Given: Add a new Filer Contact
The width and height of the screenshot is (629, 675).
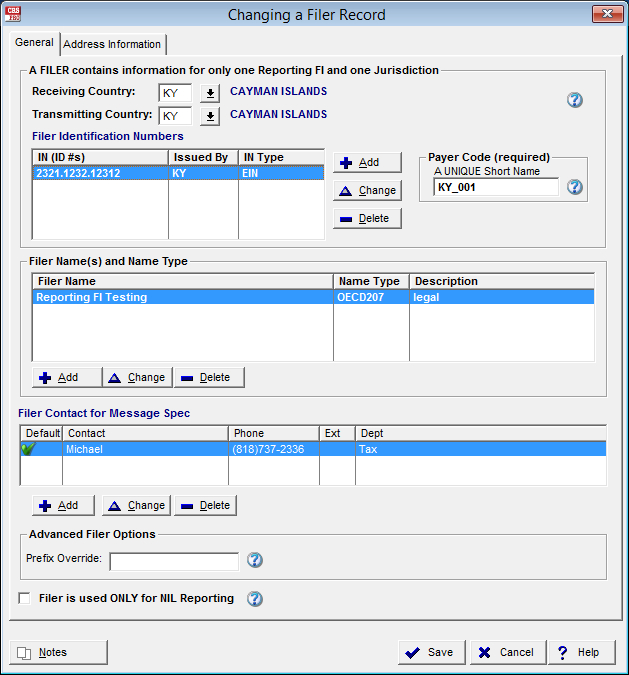Looking at the screenshot, I should coord(63,505).
